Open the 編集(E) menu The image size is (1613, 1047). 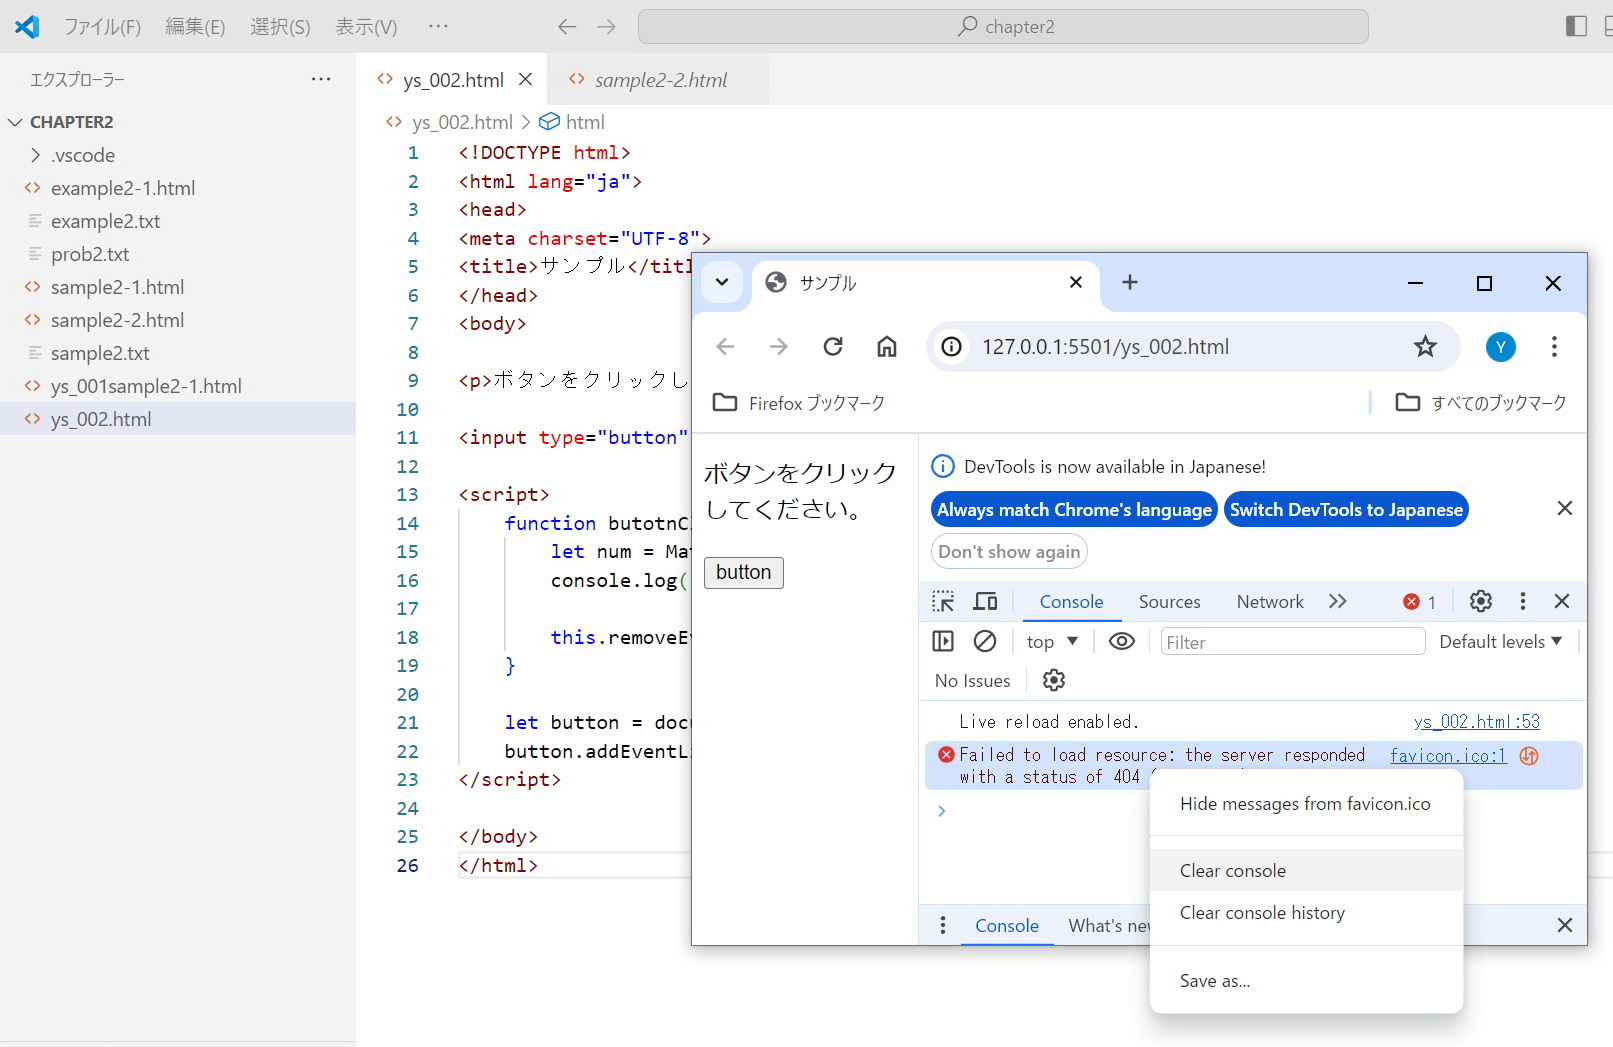coord(195,27)
